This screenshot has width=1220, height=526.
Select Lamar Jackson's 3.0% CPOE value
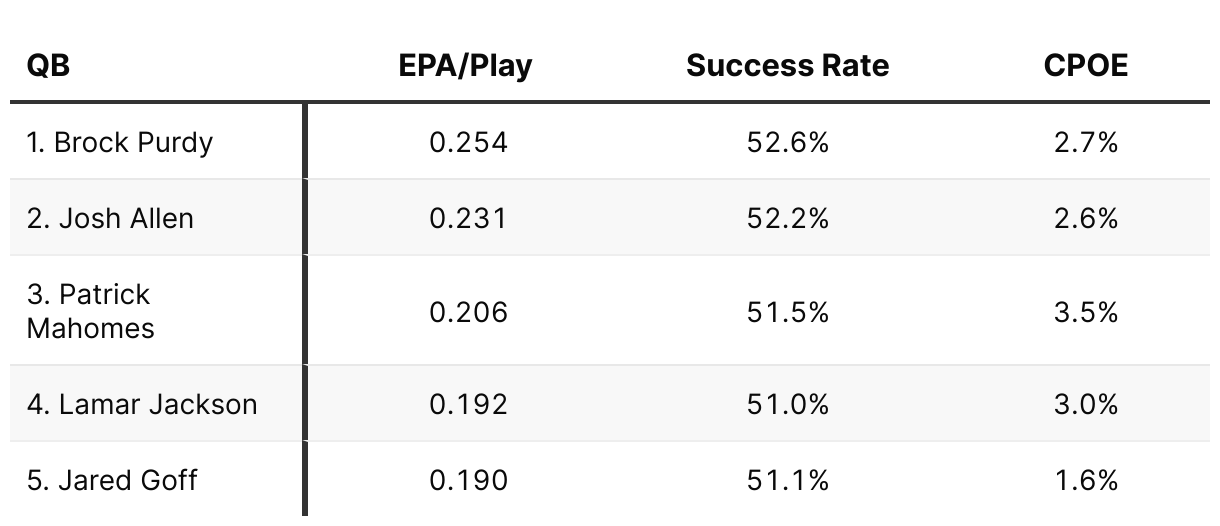click(1085, 404)
